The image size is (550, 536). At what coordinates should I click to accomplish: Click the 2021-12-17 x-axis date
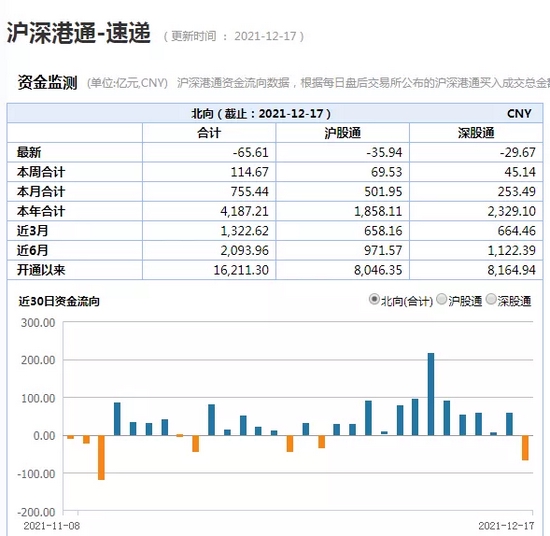[506, 526]
